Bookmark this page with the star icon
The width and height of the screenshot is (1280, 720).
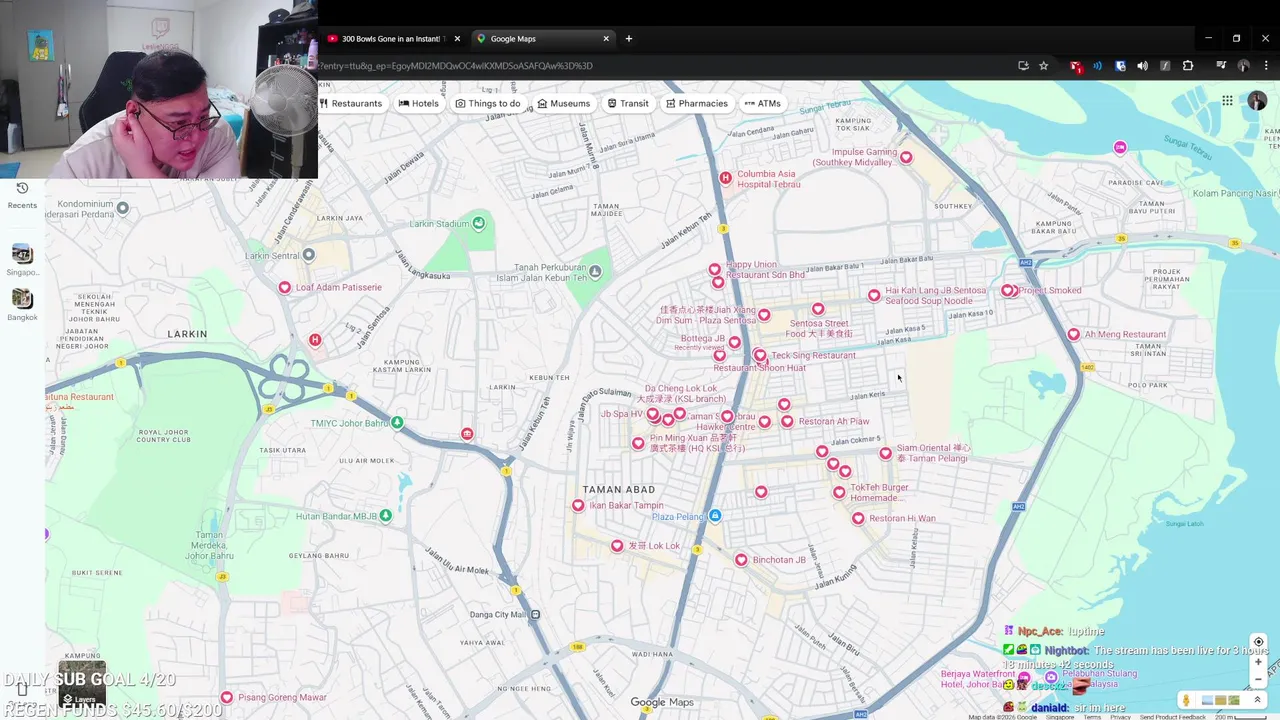click(1044, 66)
